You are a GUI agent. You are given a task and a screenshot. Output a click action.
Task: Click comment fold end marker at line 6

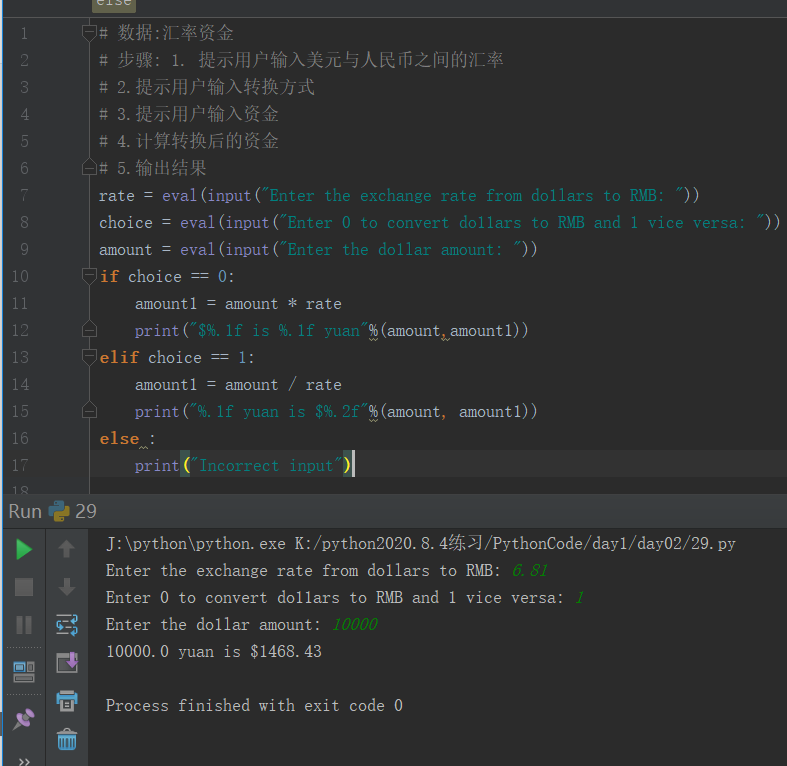click(89, 167)
